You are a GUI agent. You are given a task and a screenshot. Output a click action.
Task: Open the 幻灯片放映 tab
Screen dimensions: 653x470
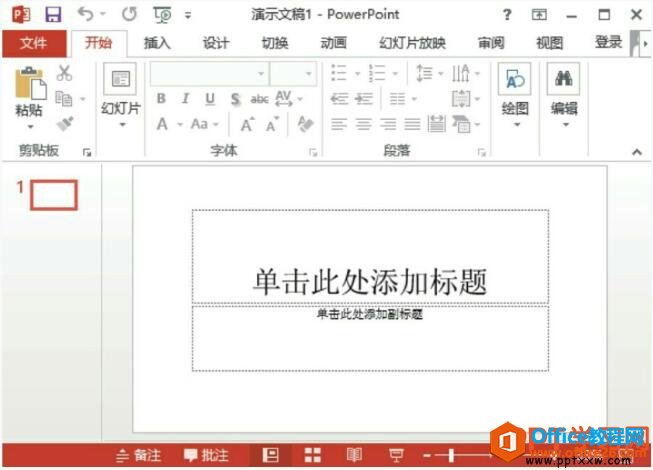pos(412,43)
